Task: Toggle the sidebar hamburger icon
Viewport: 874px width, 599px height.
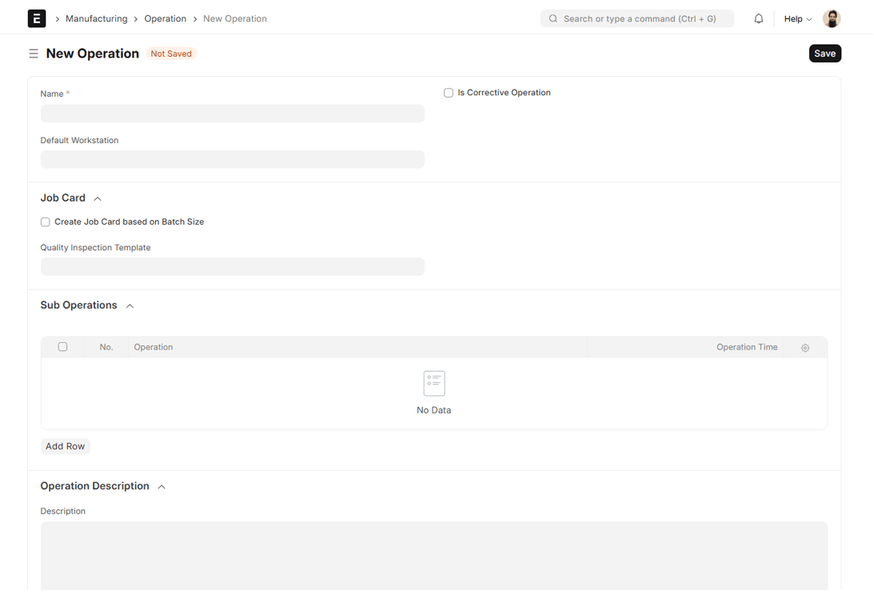Action: pyautogui.click(x=33, y=53)
